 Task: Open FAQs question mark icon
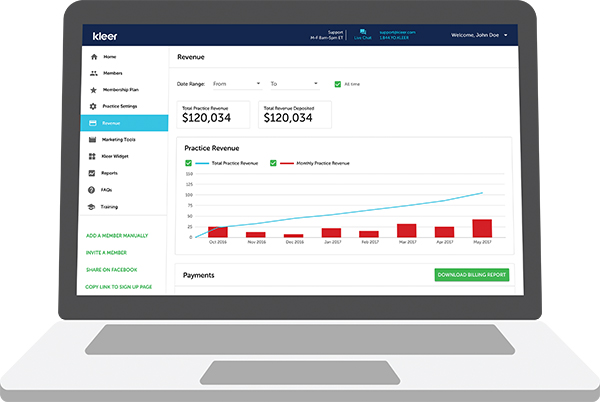pyautogui.click(x=93, y=189)
